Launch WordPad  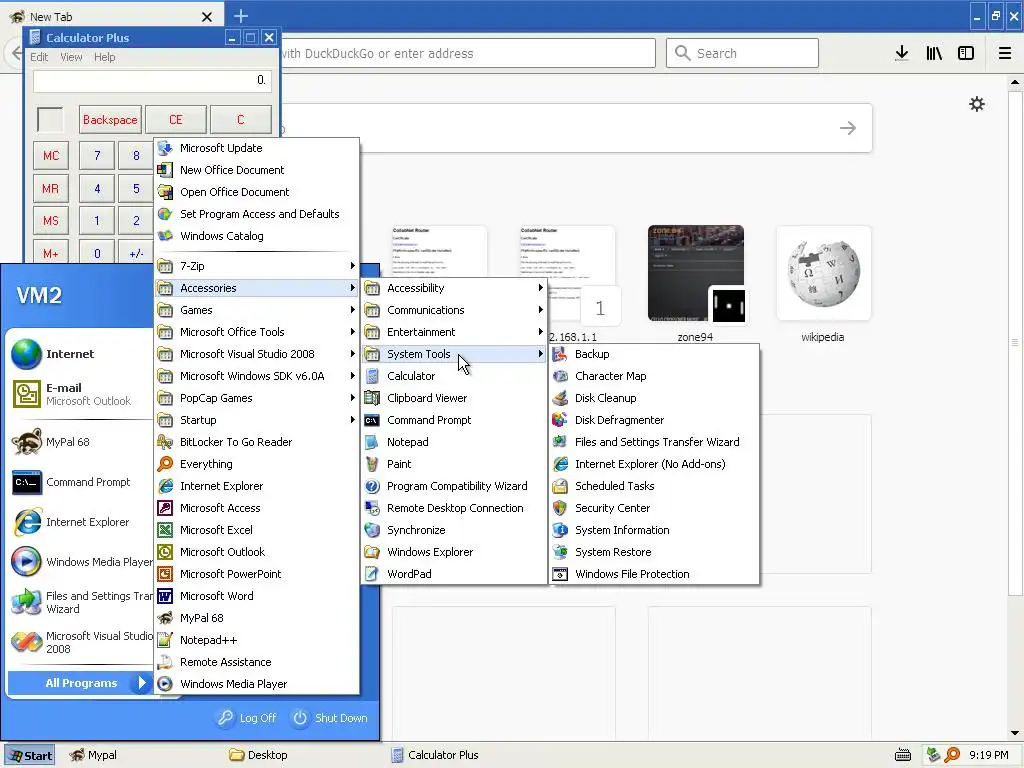(455, 574)
